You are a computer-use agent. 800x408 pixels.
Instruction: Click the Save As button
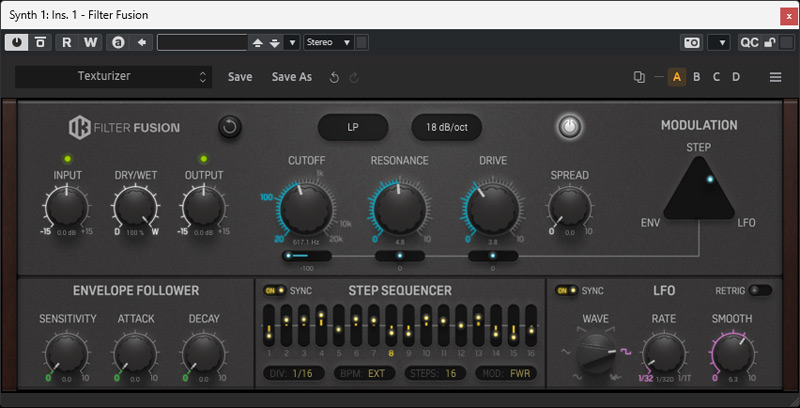coord(291,77)
